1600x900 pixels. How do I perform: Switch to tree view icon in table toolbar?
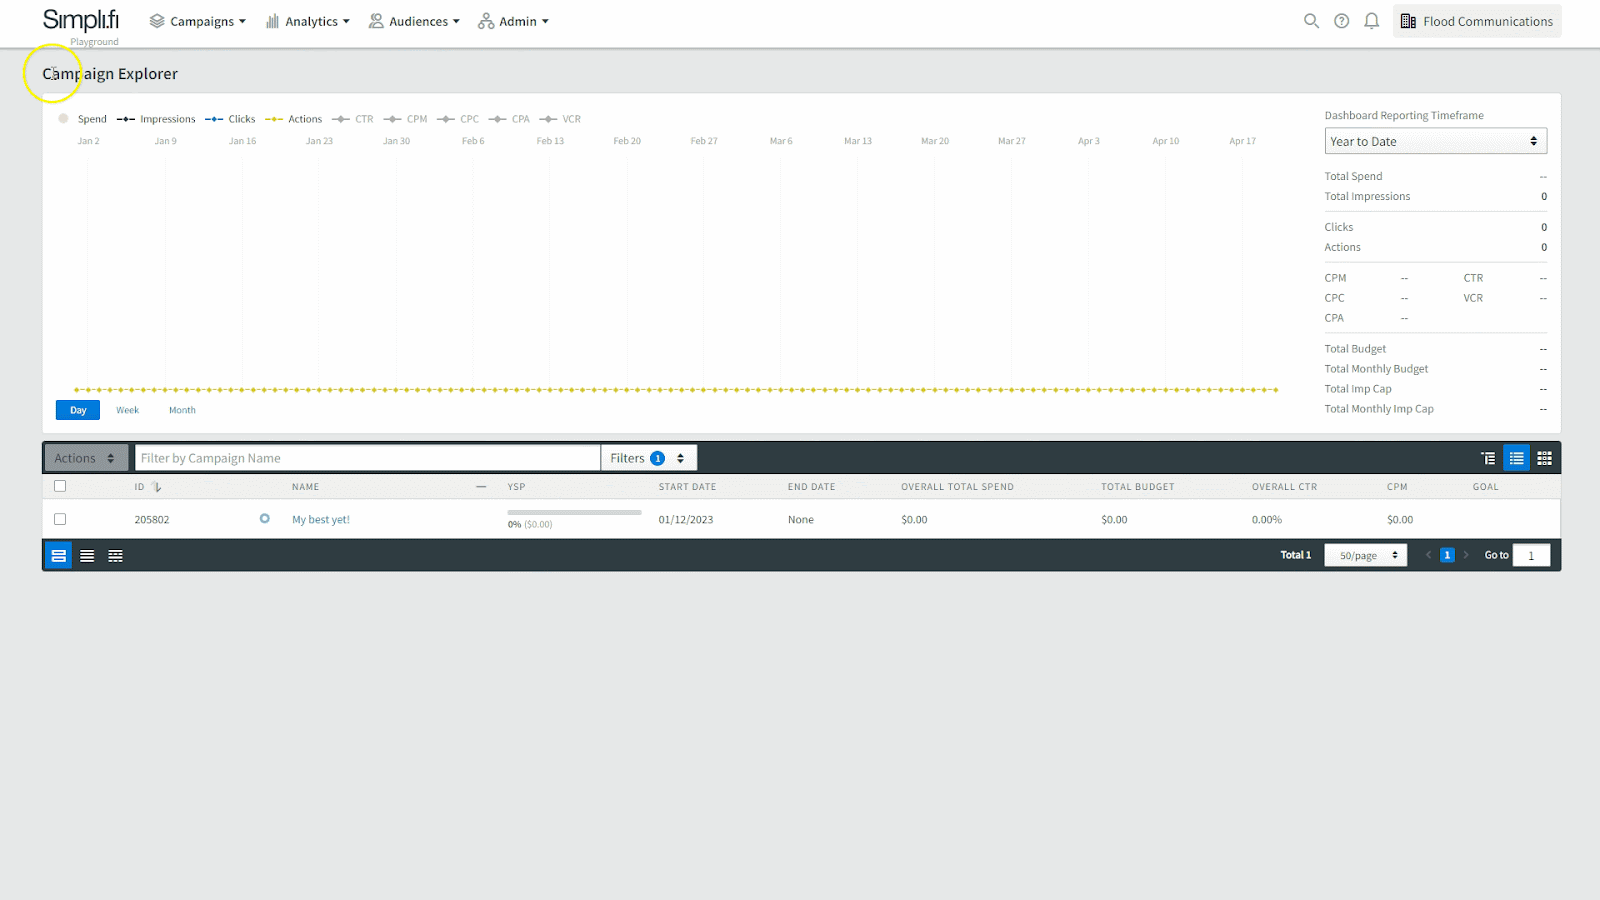1488,458
